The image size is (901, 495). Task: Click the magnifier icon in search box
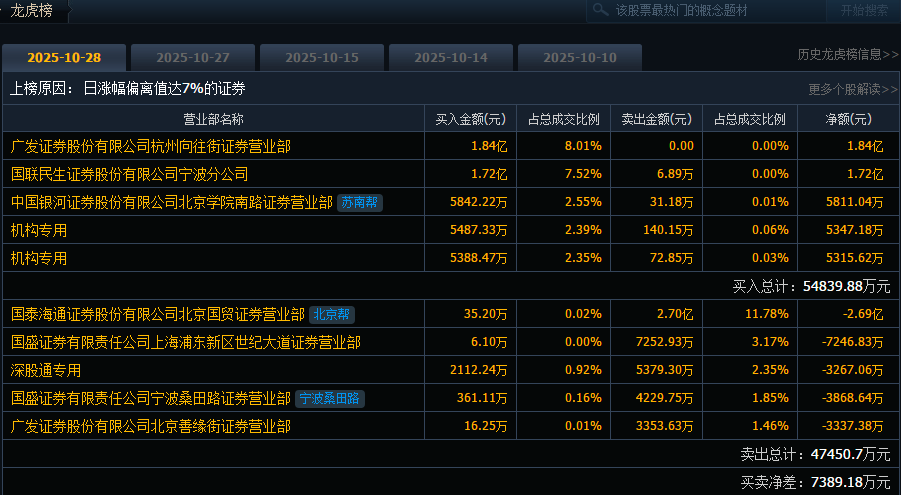pyautogui.click(x=601, y=10)
